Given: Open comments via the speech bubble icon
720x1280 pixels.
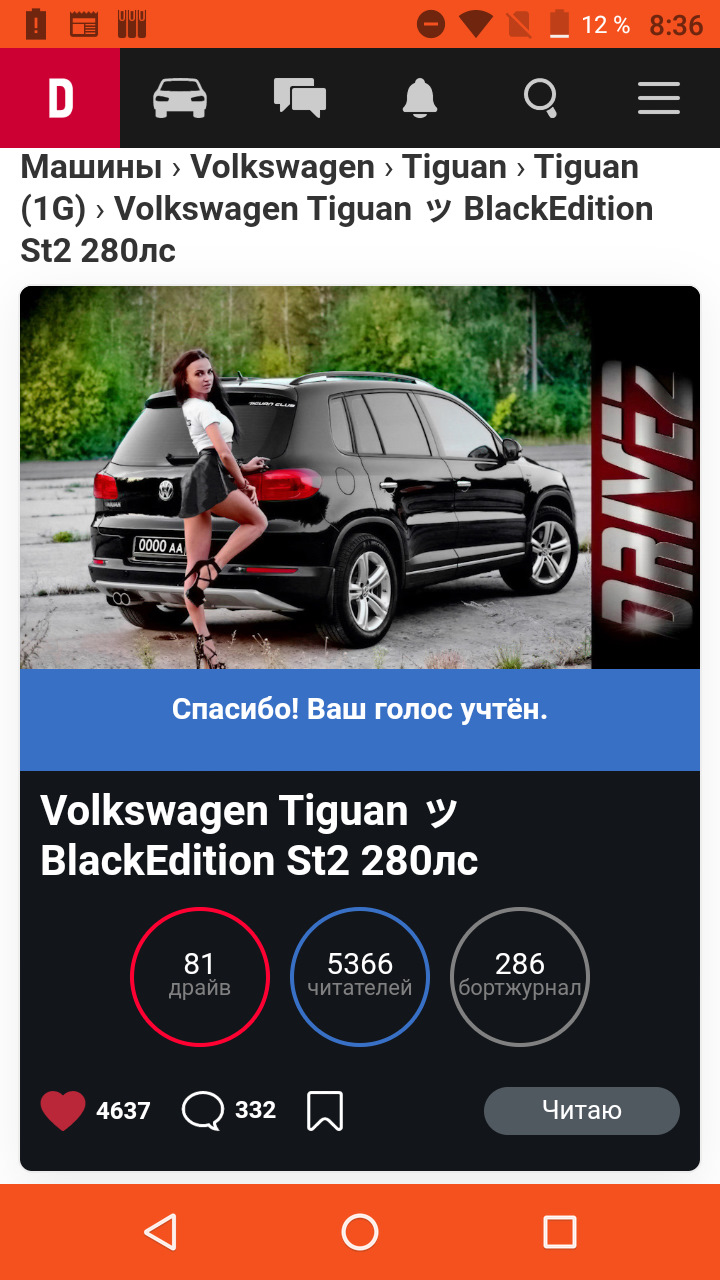Looking at the screenshot, I should pyautogui.click(x=203, y=1111).
